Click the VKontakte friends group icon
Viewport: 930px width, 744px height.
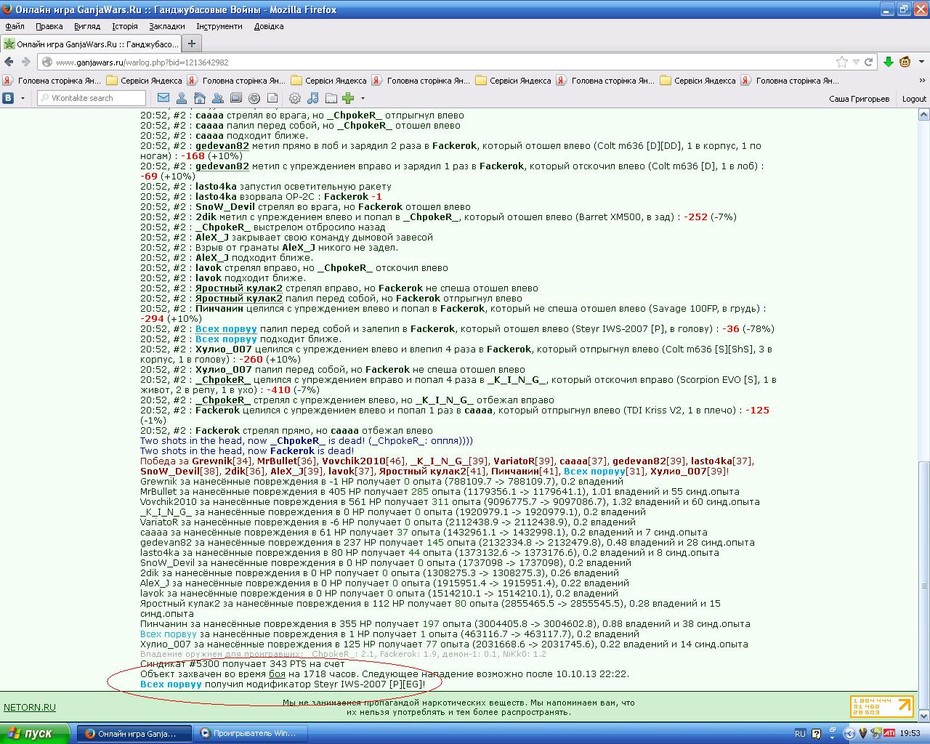click(x=218, y=98)
